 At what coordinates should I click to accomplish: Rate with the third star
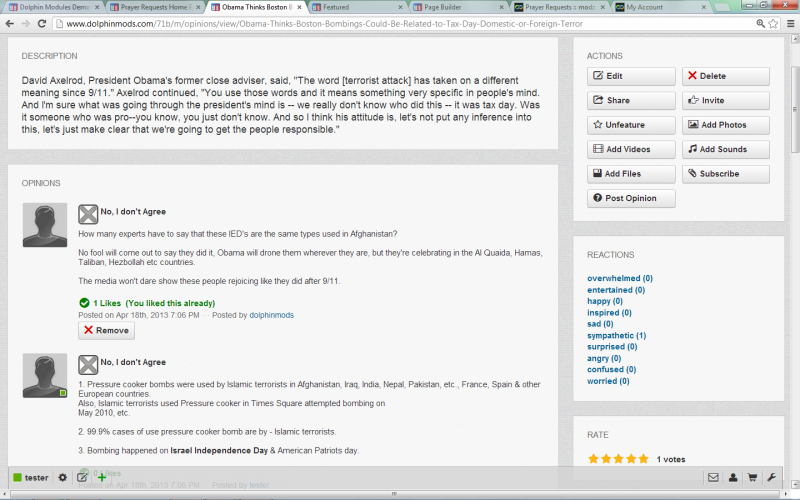618,459
